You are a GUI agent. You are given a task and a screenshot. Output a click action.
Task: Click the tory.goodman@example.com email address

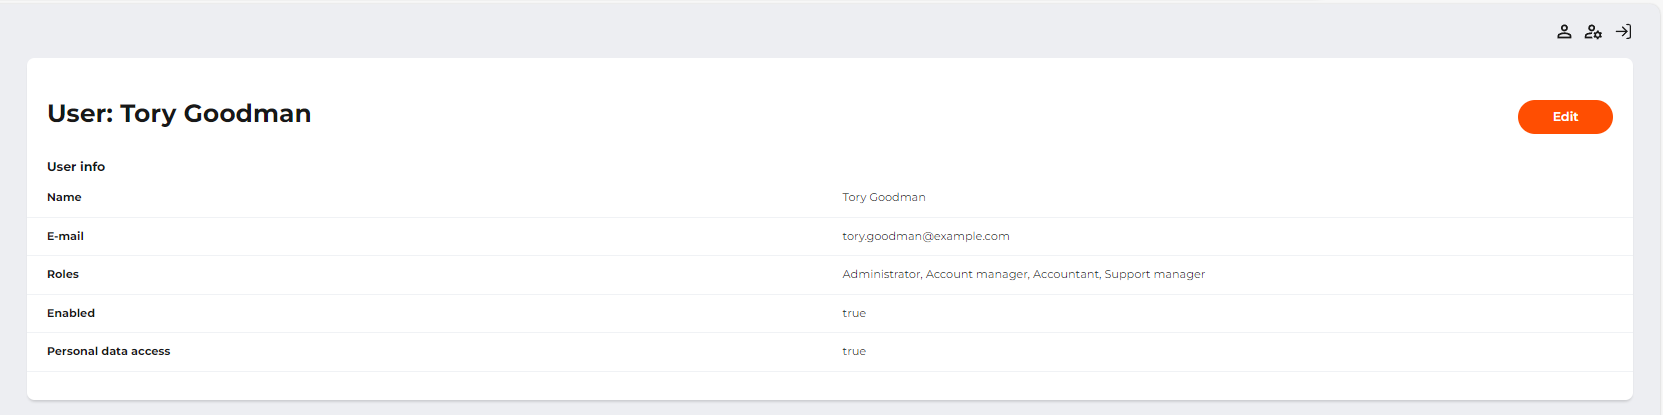[925, 236]
